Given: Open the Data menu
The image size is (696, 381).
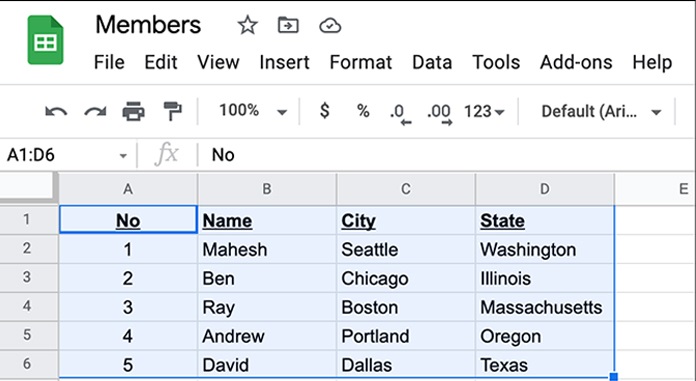Looking at the screenshot, I should pos(432,62).
